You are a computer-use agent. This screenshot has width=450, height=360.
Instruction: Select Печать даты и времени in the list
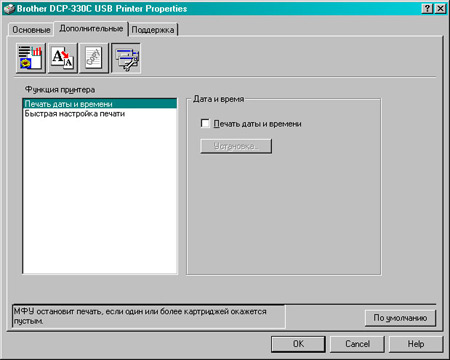[x=100, y=104]
